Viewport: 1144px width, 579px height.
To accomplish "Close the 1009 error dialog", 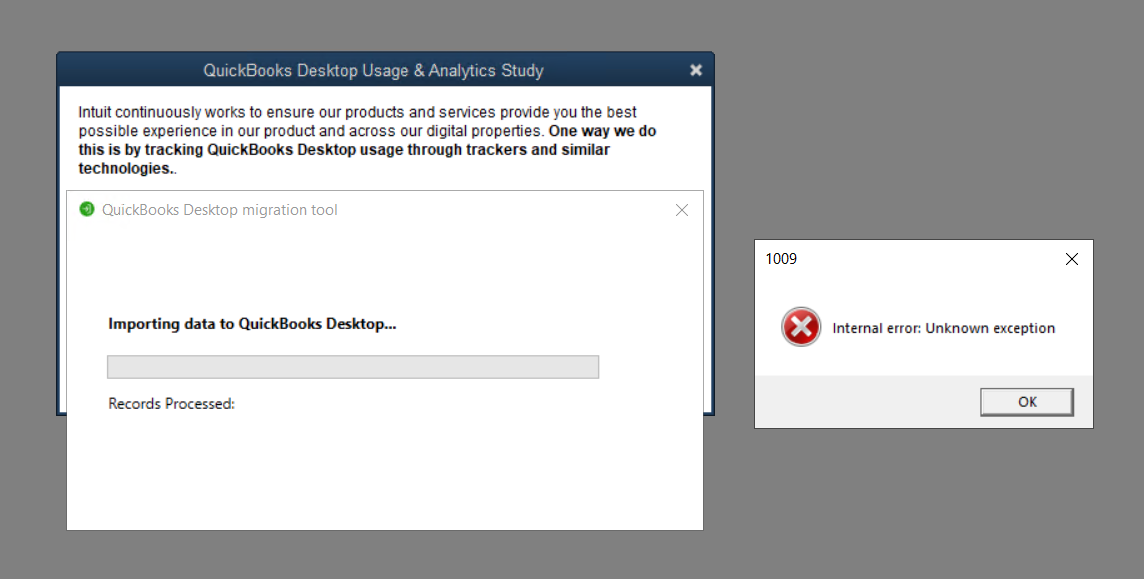I will (1072, 259).
